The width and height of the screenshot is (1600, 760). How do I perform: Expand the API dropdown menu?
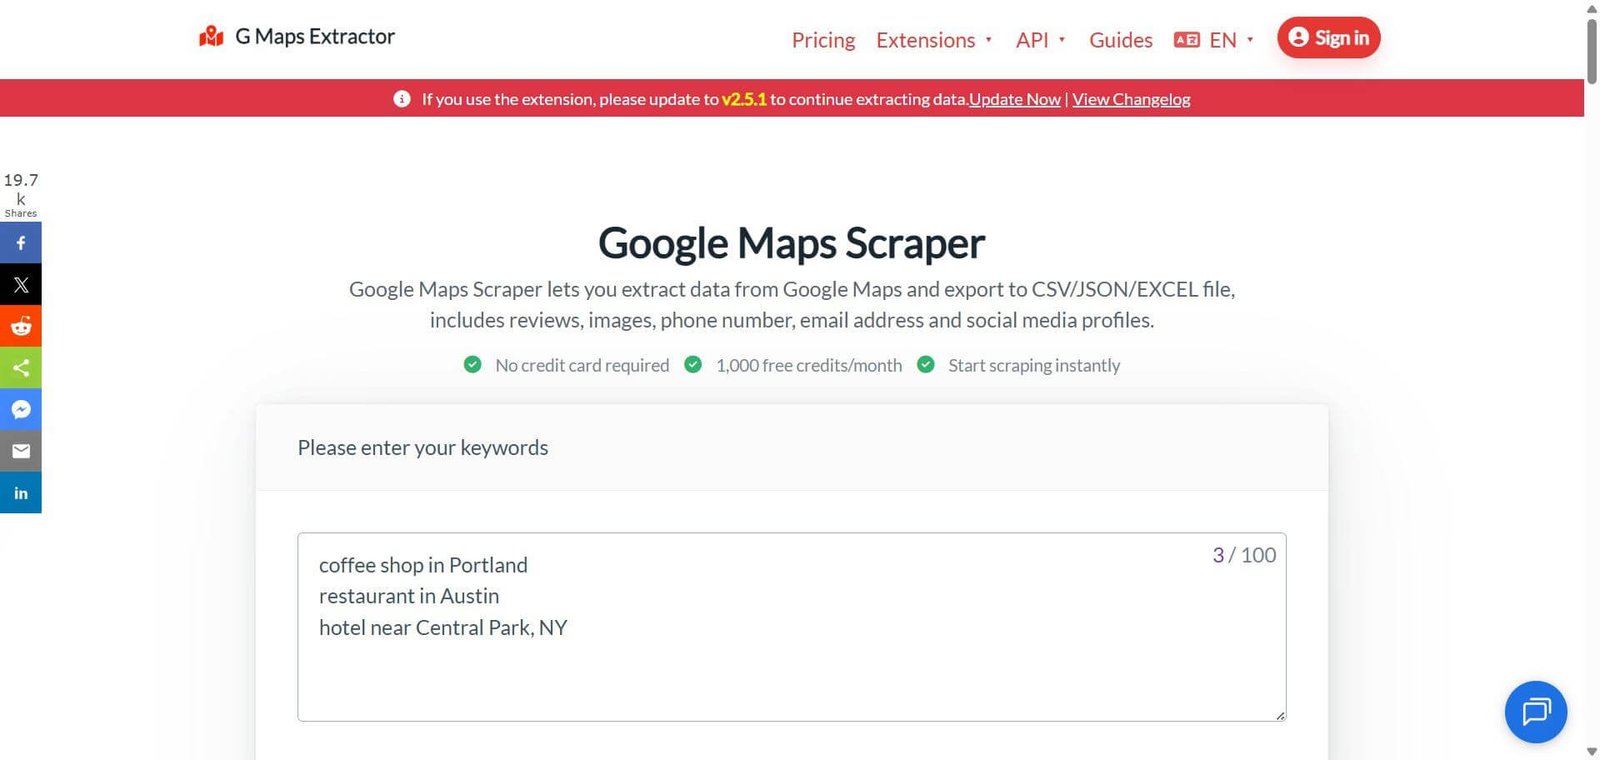click(1041, 40)
